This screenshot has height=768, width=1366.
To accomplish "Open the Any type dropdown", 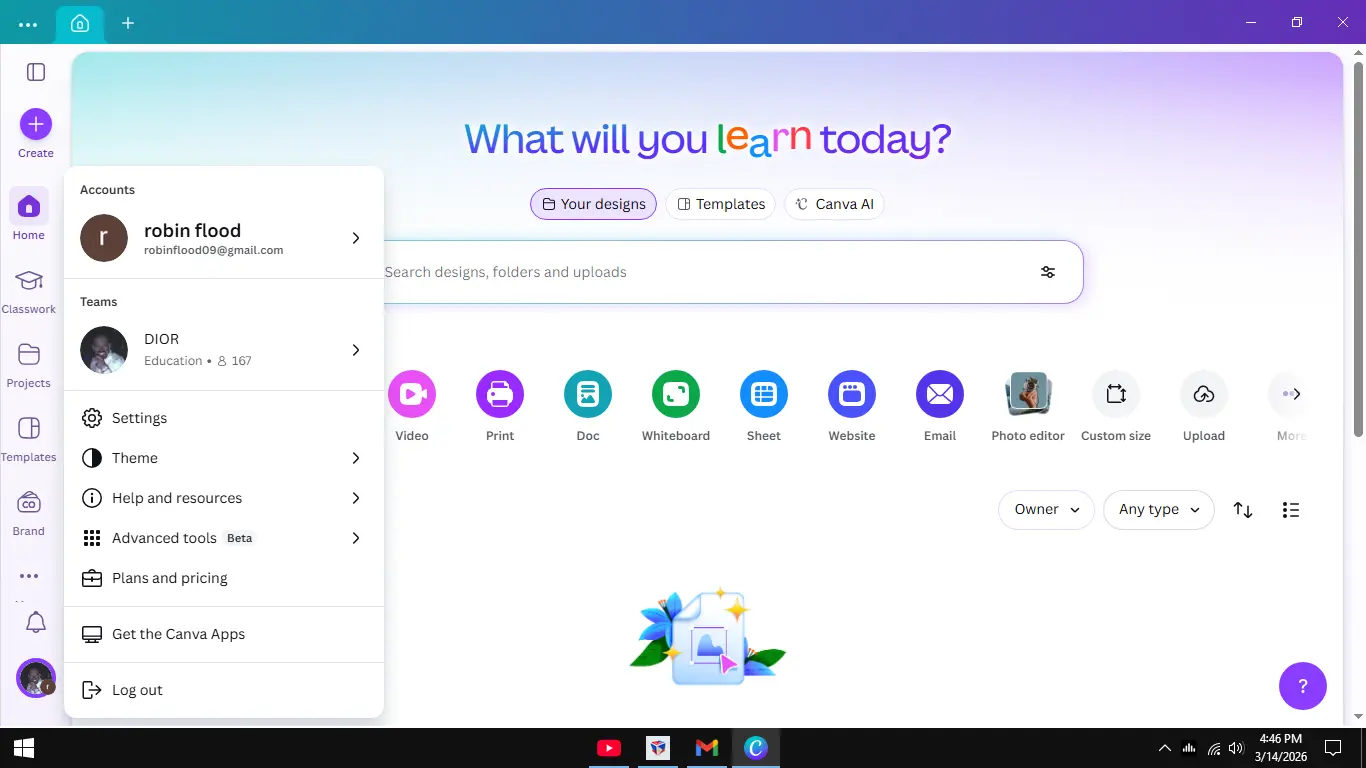I will [x=1159, y=510].
